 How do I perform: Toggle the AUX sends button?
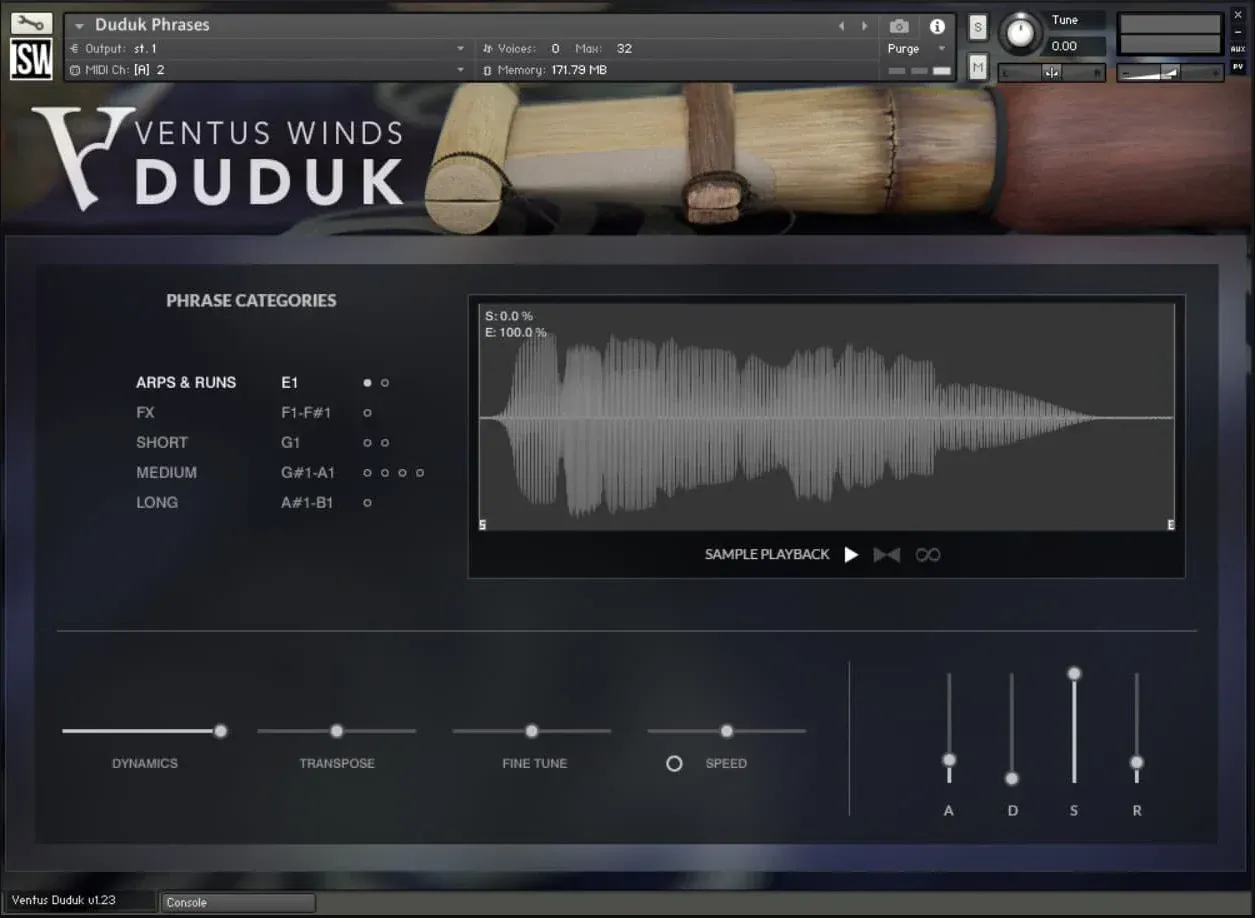[1238, 48]
